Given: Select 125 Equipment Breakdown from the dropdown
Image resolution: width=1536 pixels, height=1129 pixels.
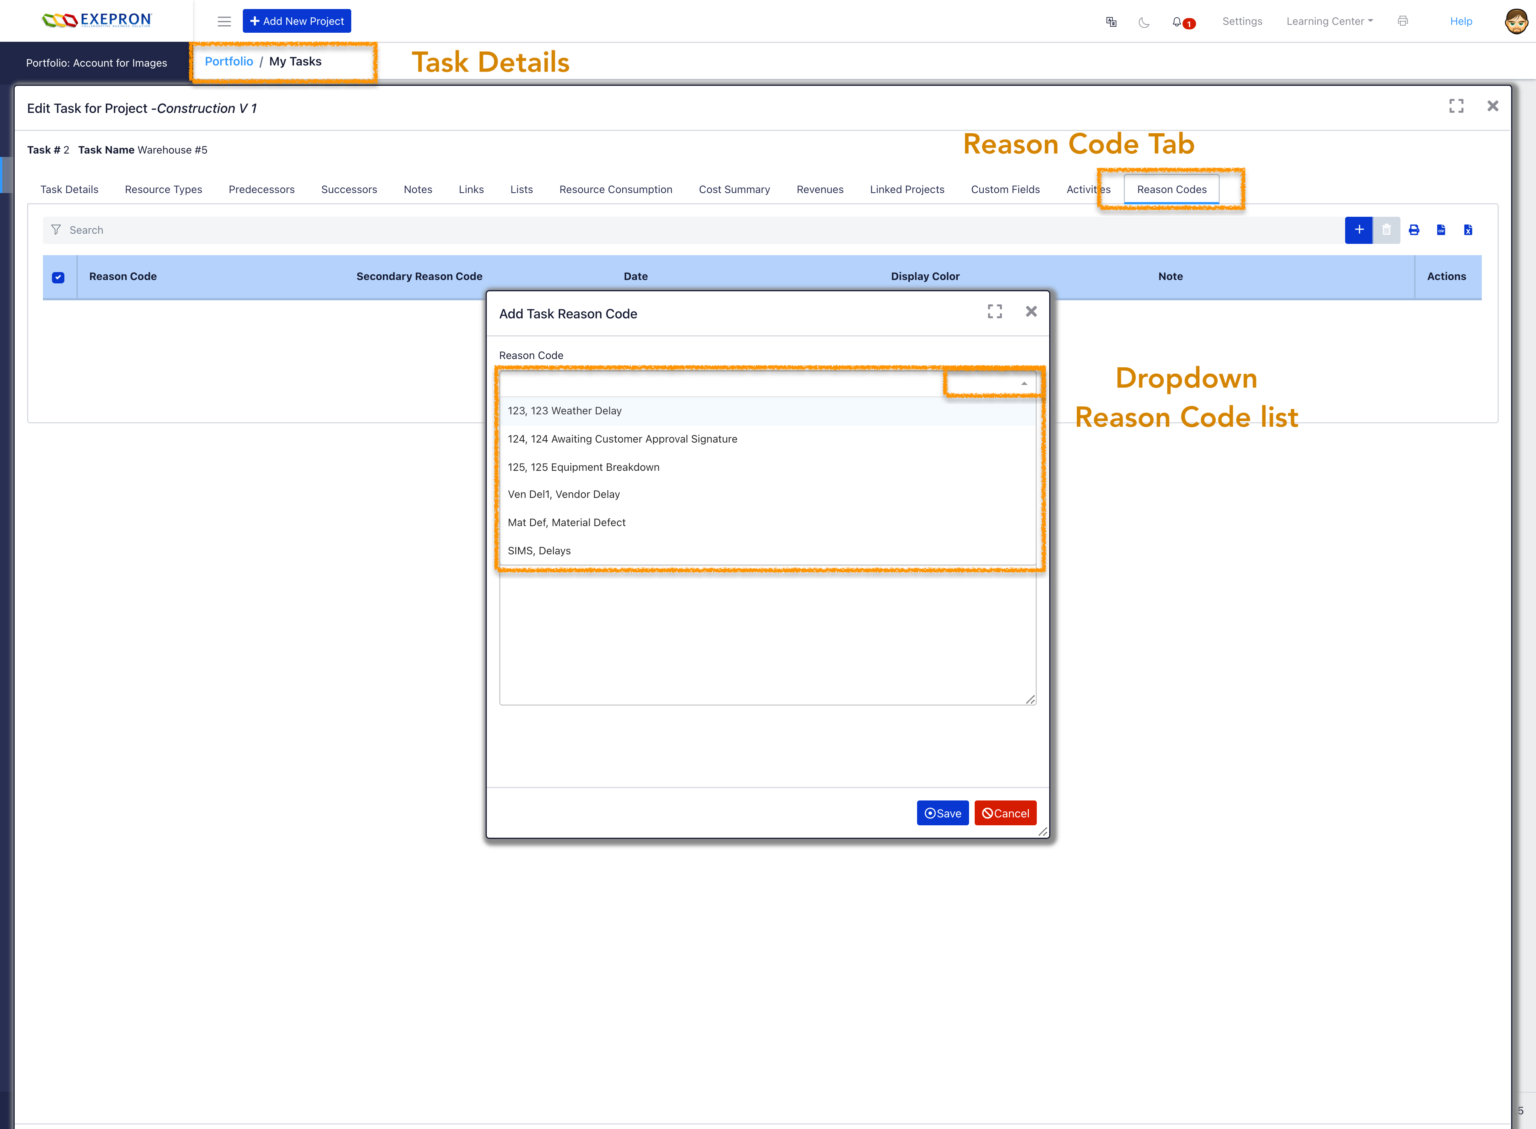Looking at the screenshot, I should pos(584,467).
